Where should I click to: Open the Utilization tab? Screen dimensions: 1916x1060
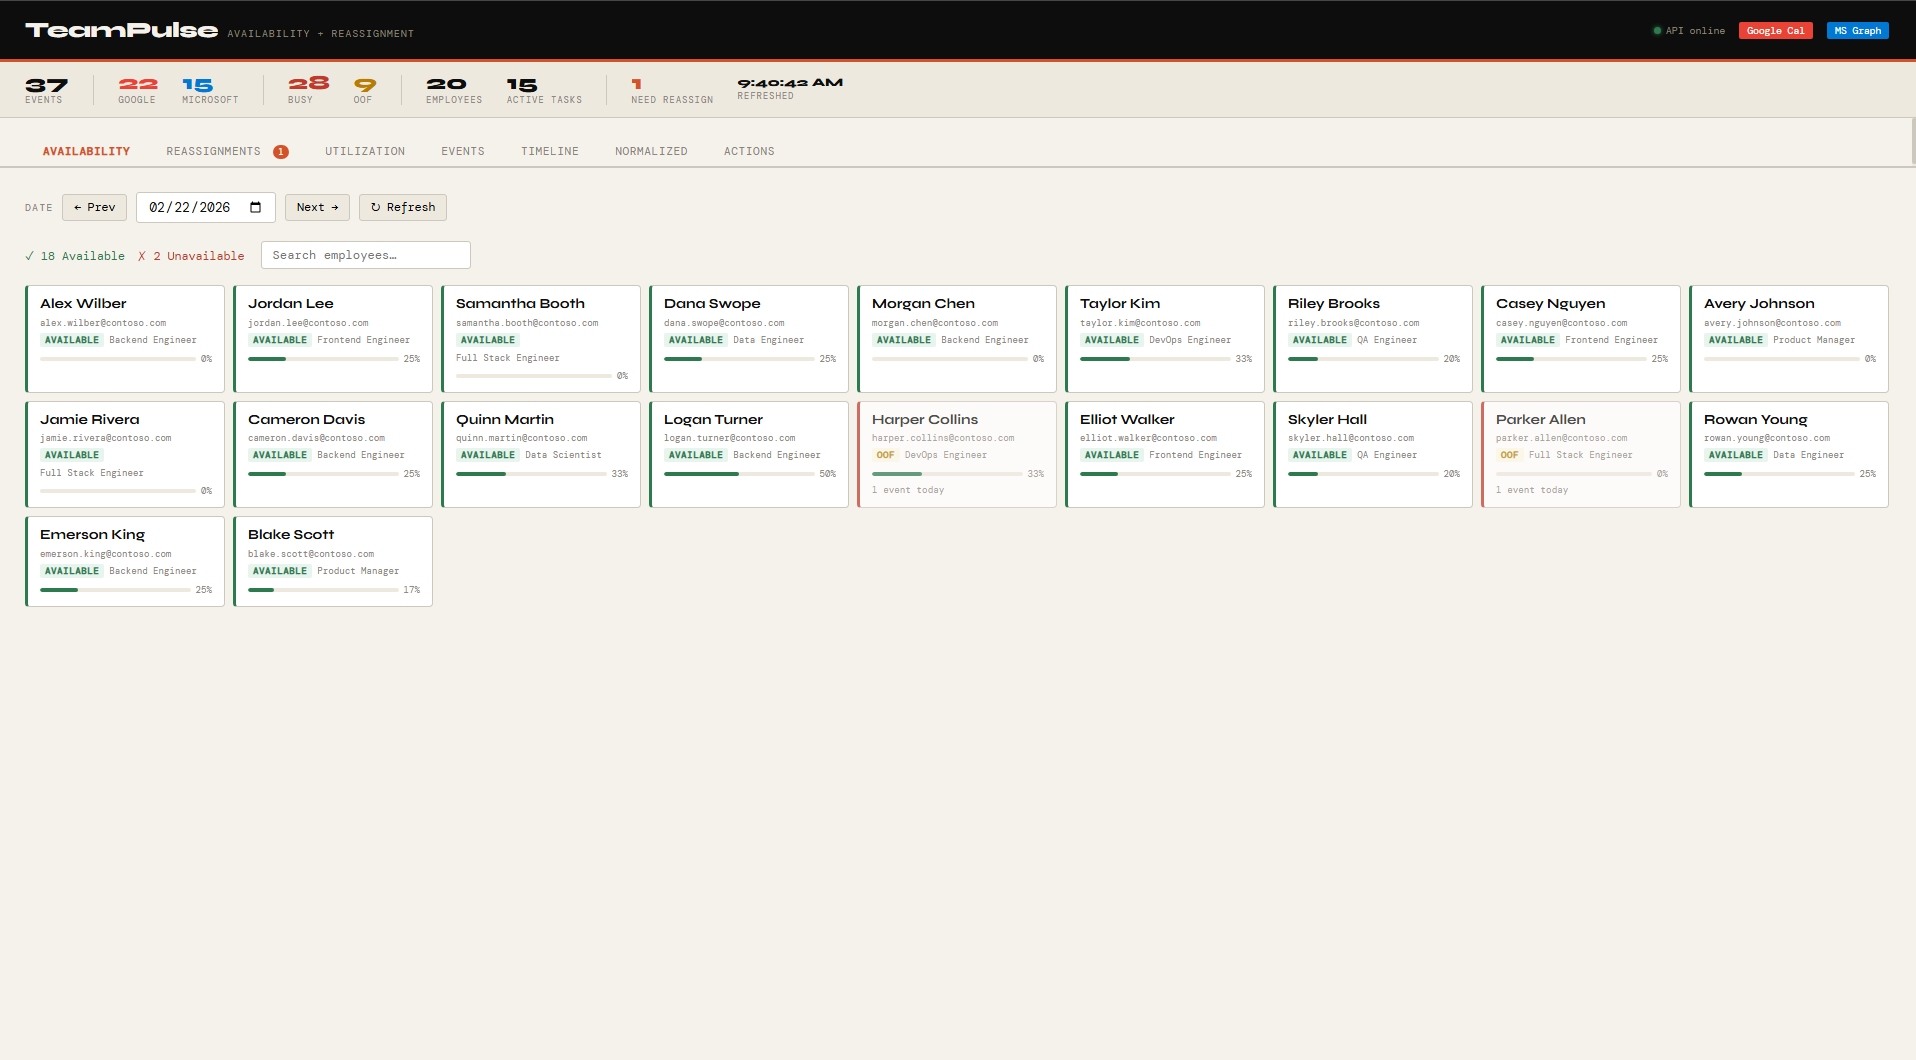tap(365, 151)
